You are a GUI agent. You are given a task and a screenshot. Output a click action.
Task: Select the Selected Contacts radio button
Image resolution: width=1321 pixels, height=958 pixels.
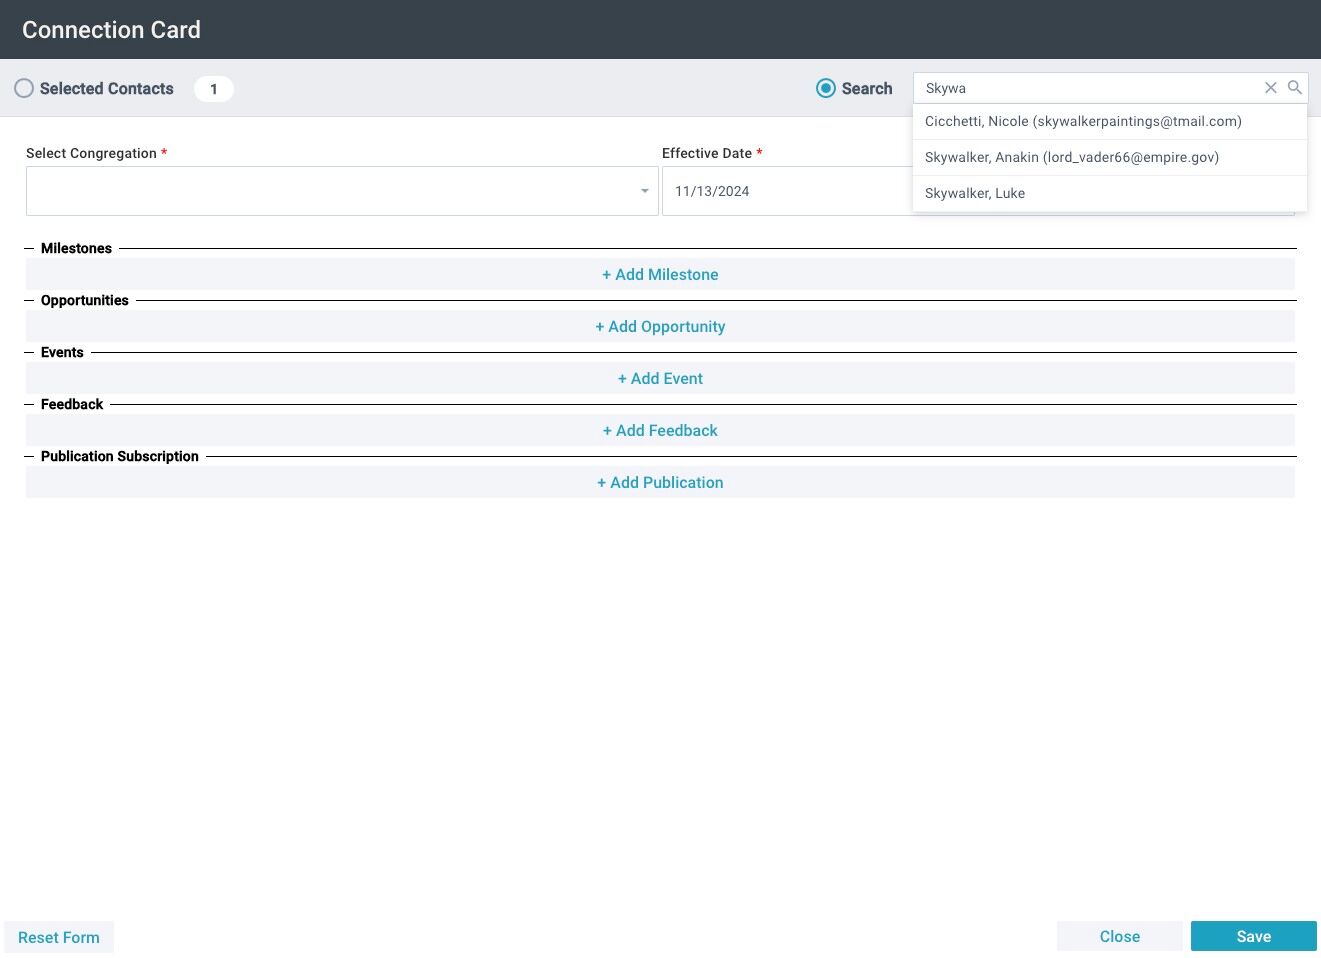tap(24, 88)
